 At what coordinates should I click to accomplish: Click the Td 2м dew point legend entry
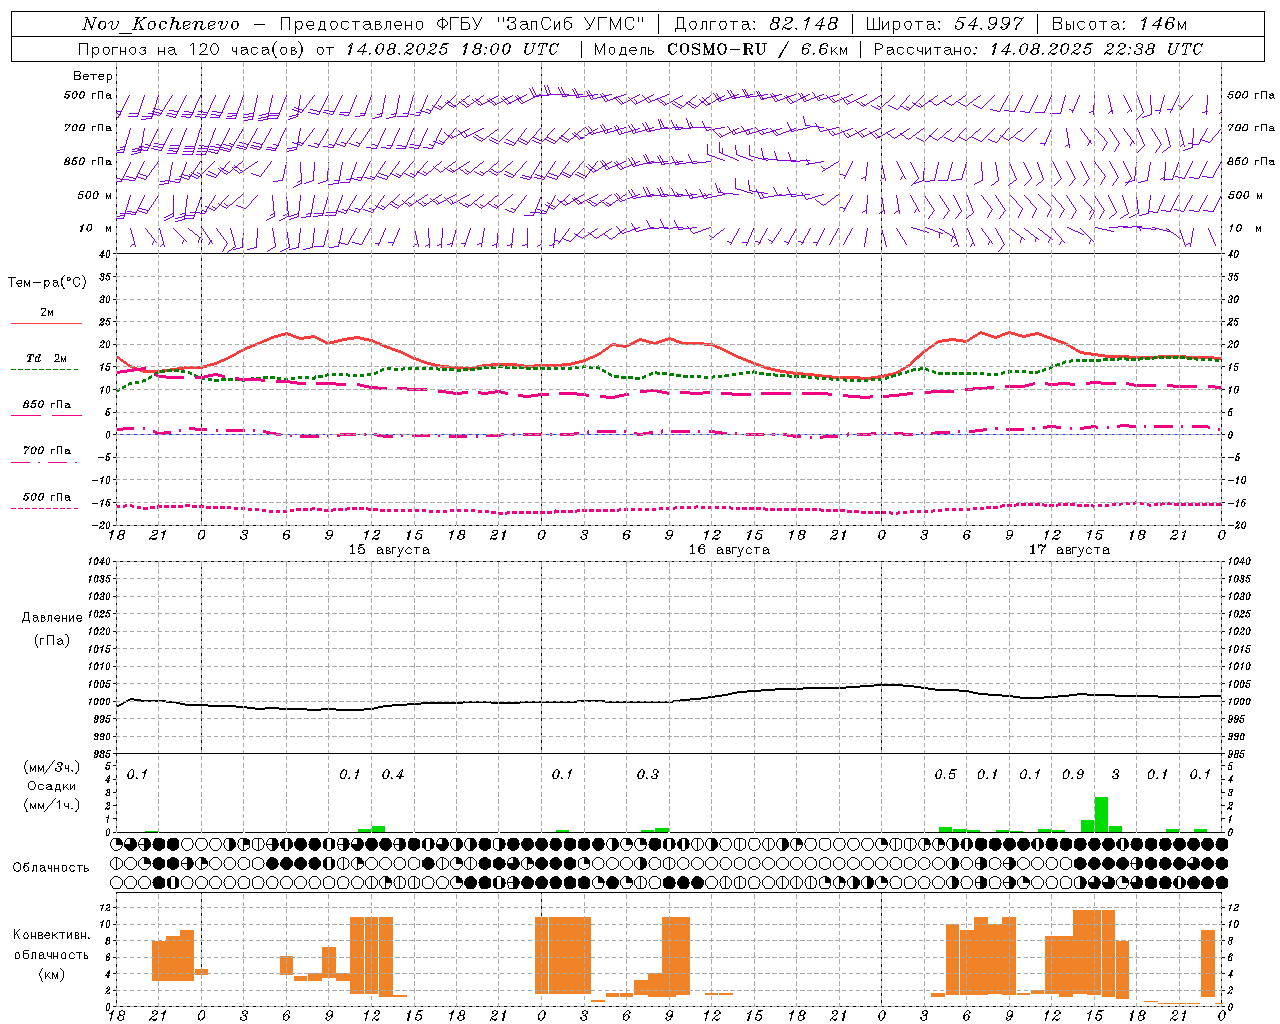tap(47, 358)
